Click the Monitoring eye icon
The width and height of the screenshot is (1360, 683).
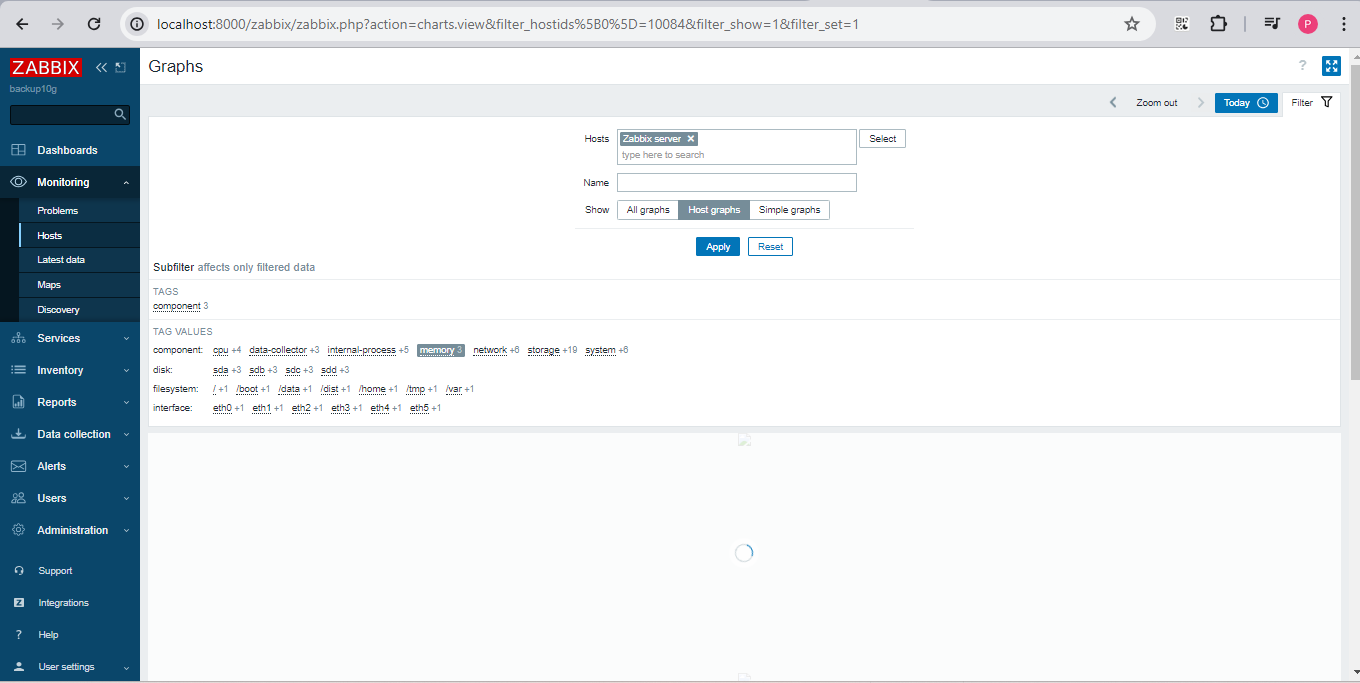pos(18,182)
